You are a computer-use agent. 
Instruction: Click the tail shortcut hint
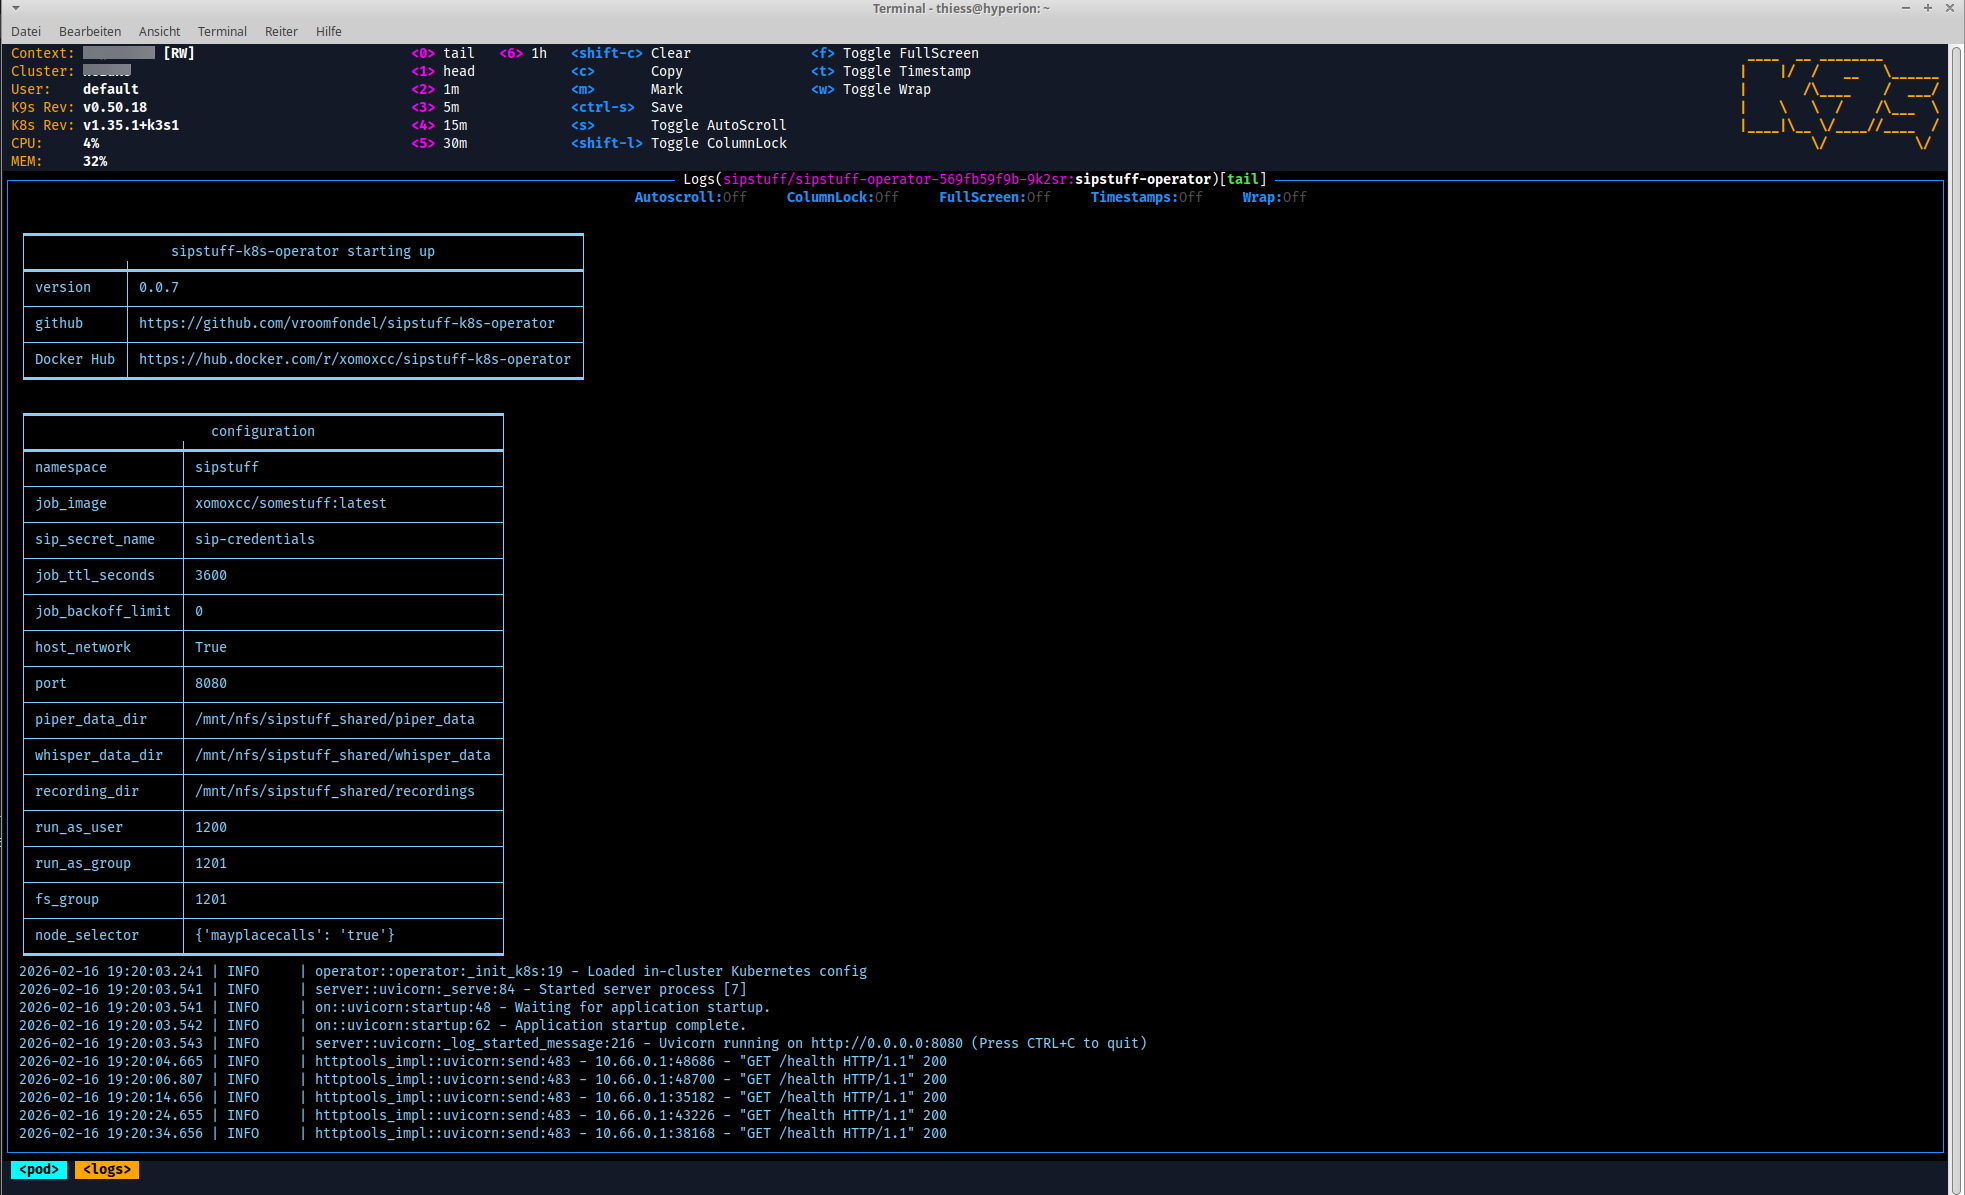pos(444,53)
